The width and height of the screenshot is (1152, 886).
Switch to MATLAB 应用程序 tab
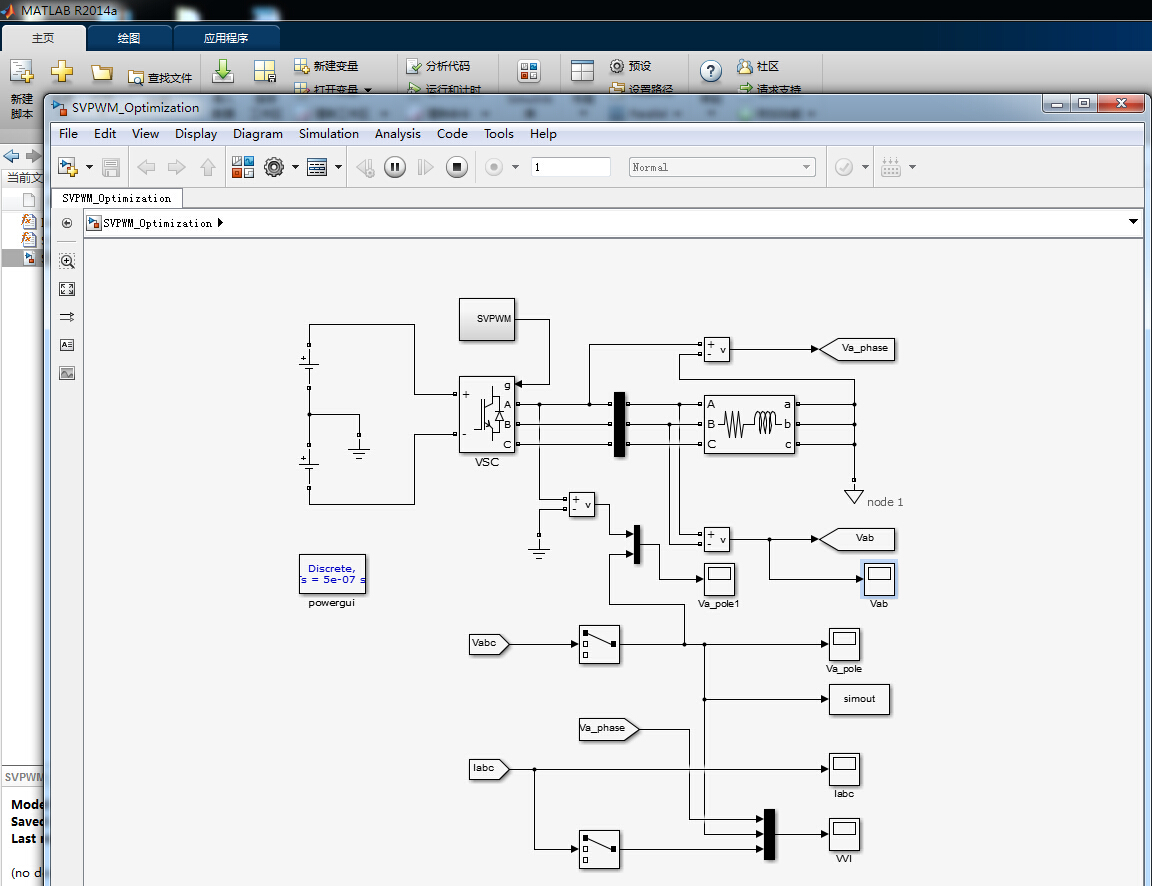click(226, 38)
